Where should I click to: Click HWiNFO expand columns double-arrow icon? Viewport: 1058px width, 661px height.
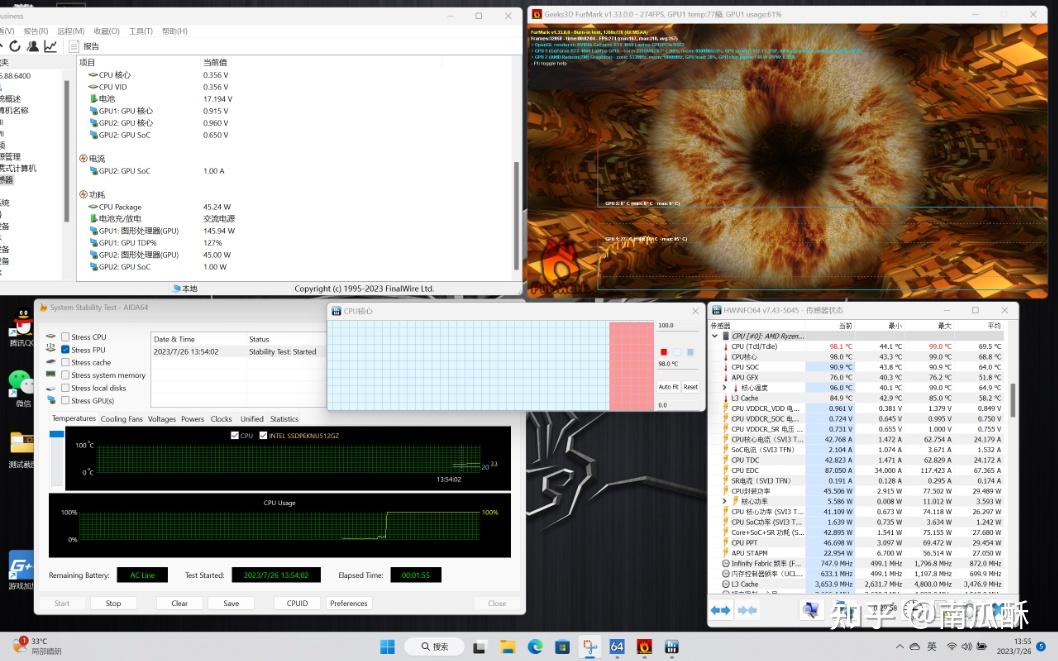click(720, 610)
